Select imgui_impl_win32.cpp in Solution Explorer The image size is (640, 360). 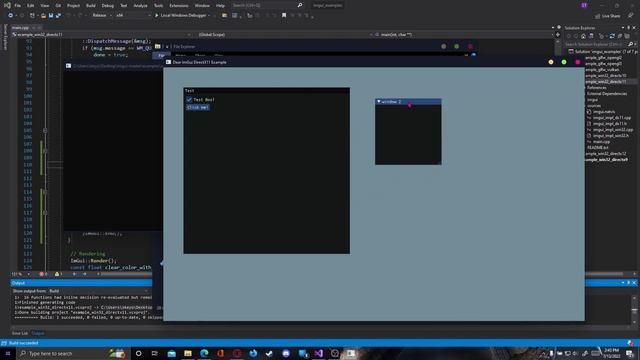coord(613,130)
